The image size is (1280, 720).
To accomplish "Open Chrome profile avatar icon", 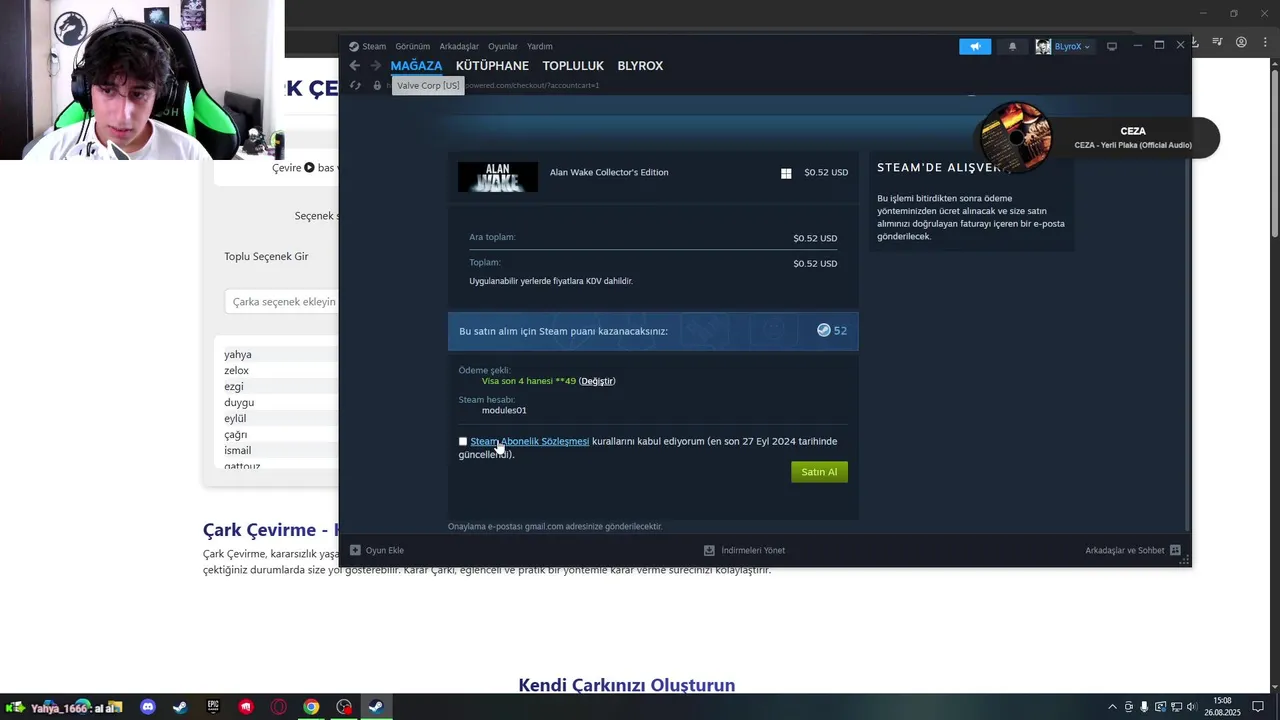I will [x=1241, y=43].
